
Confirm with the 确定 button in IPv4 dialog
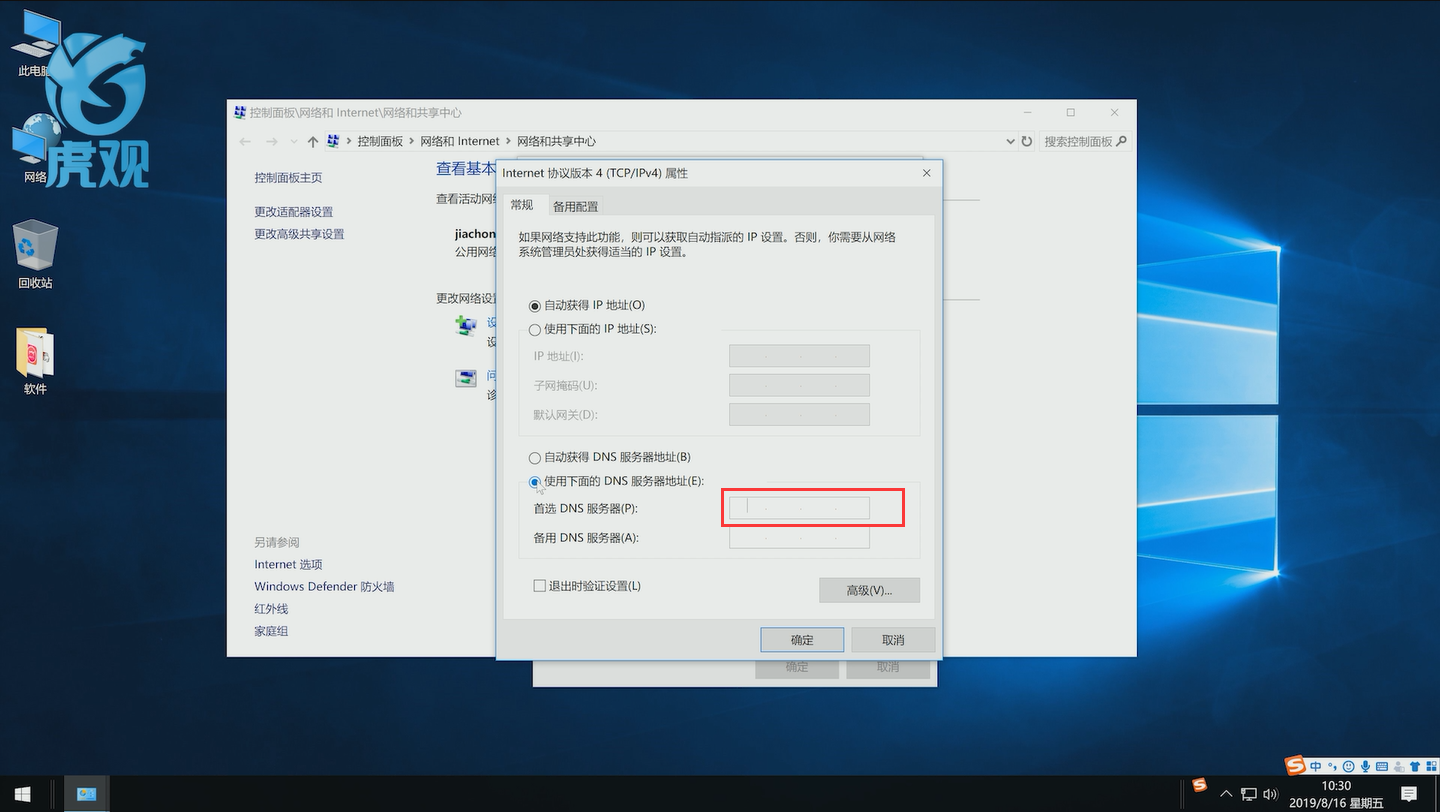click(802, 640)
